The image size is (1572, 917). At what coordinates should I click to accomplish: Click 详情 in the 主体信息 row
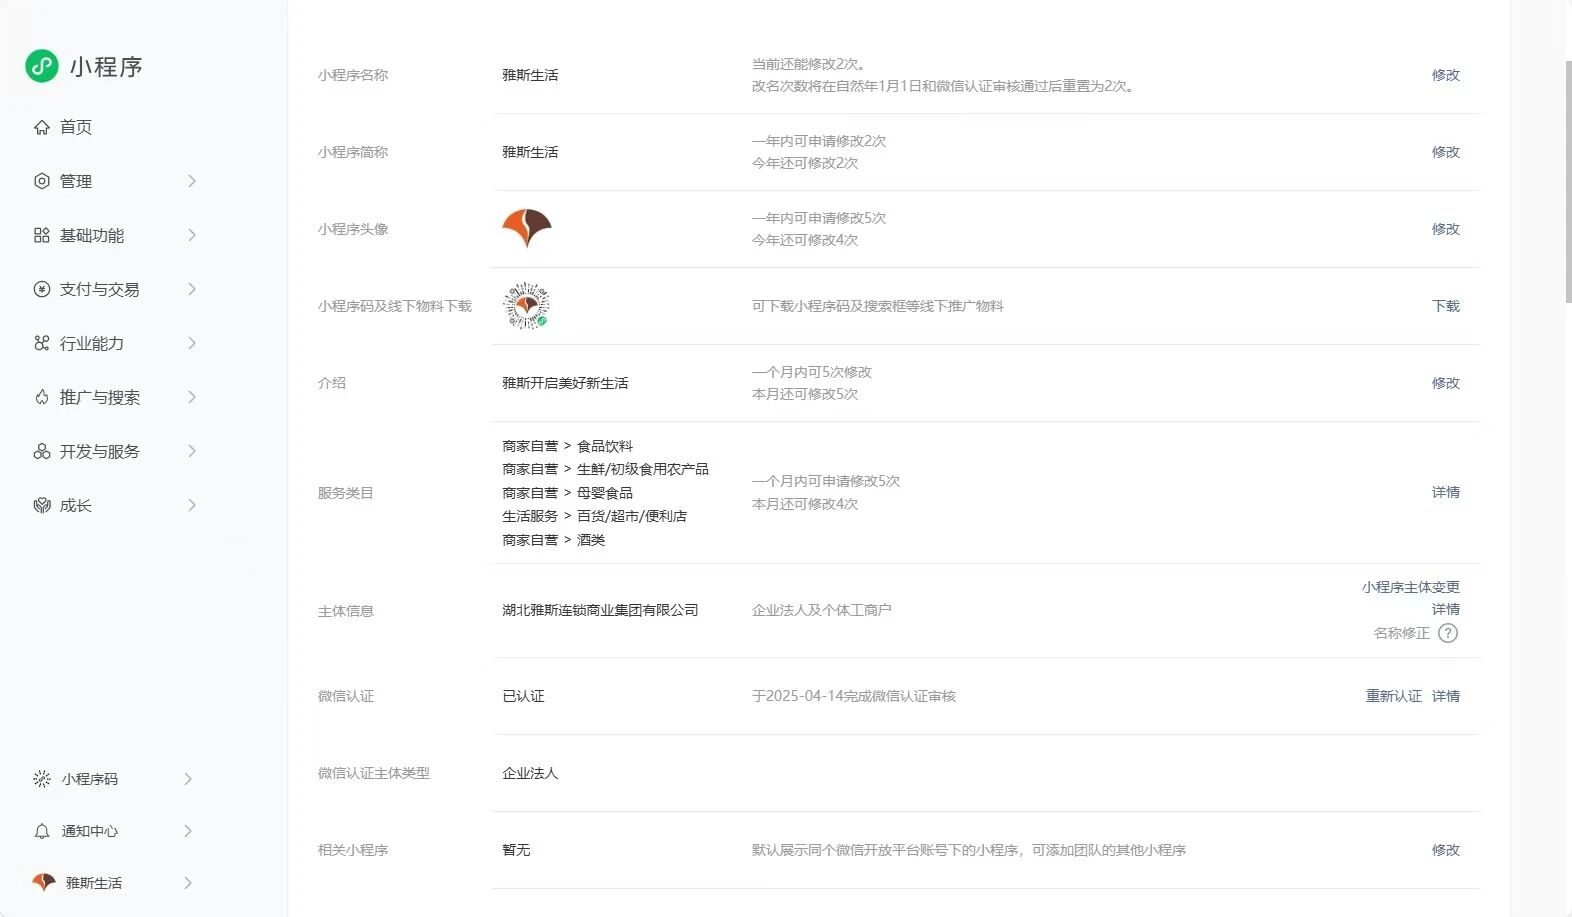point(1446,609)
